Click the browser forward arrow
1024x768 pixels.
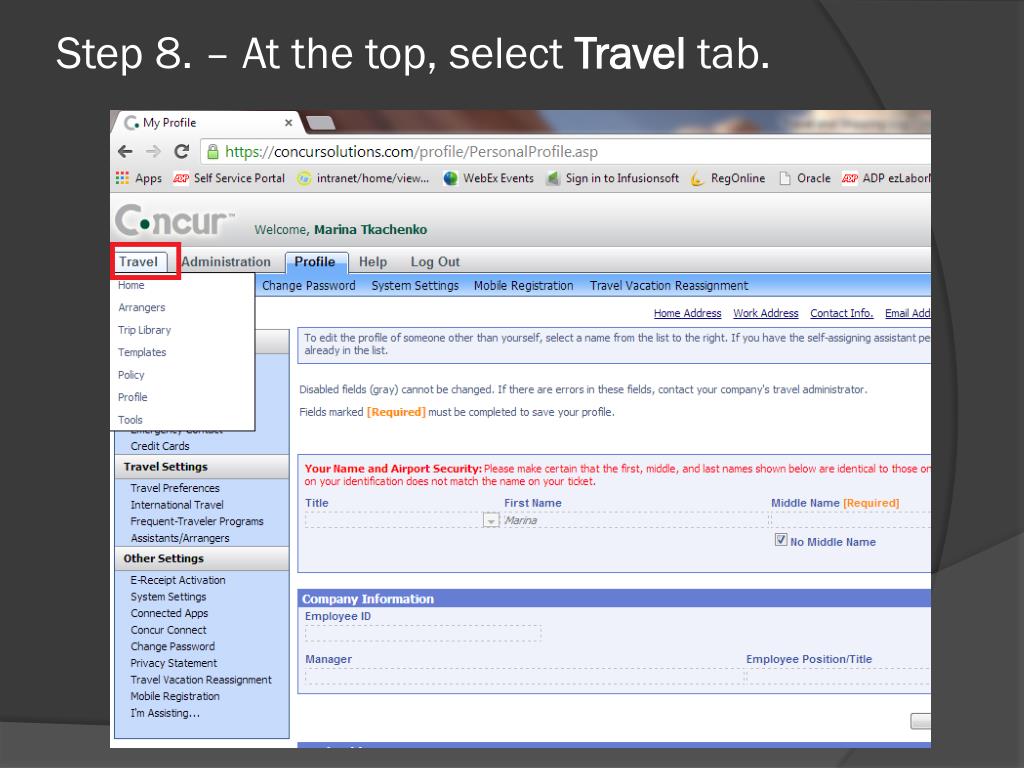pos(153,152)
